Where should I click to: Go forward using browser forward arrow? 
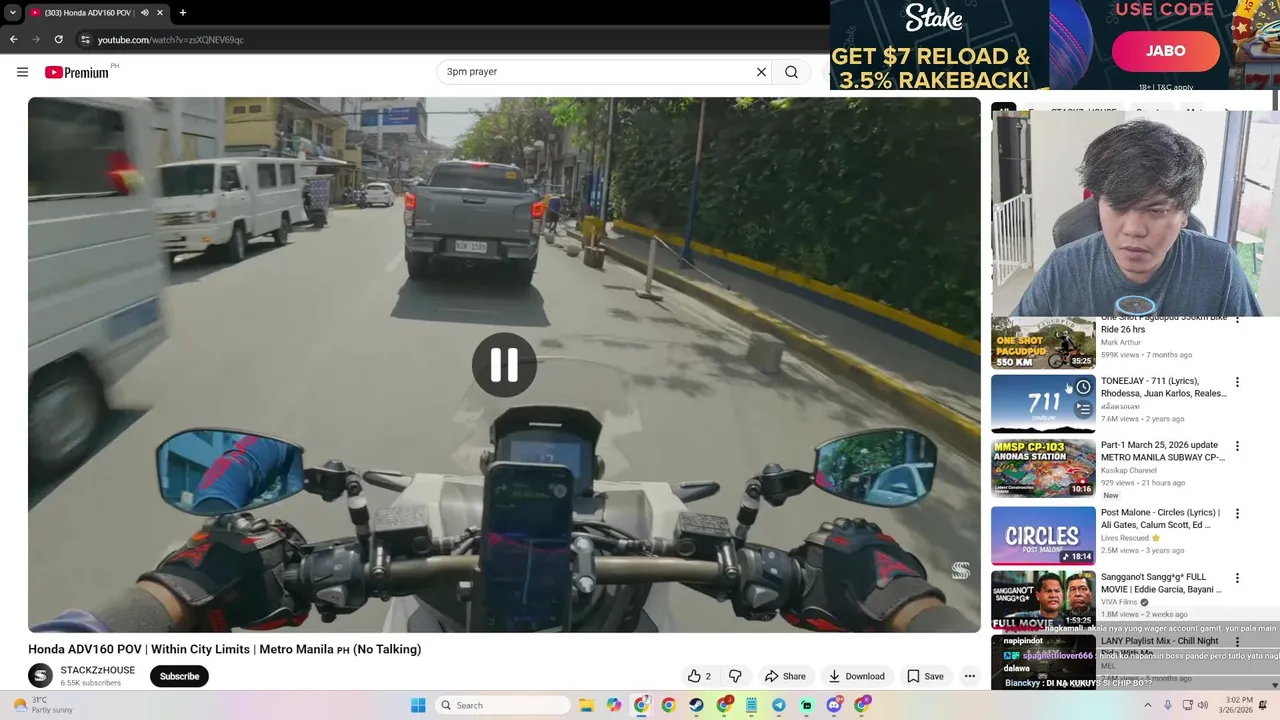tap(36, 39)
